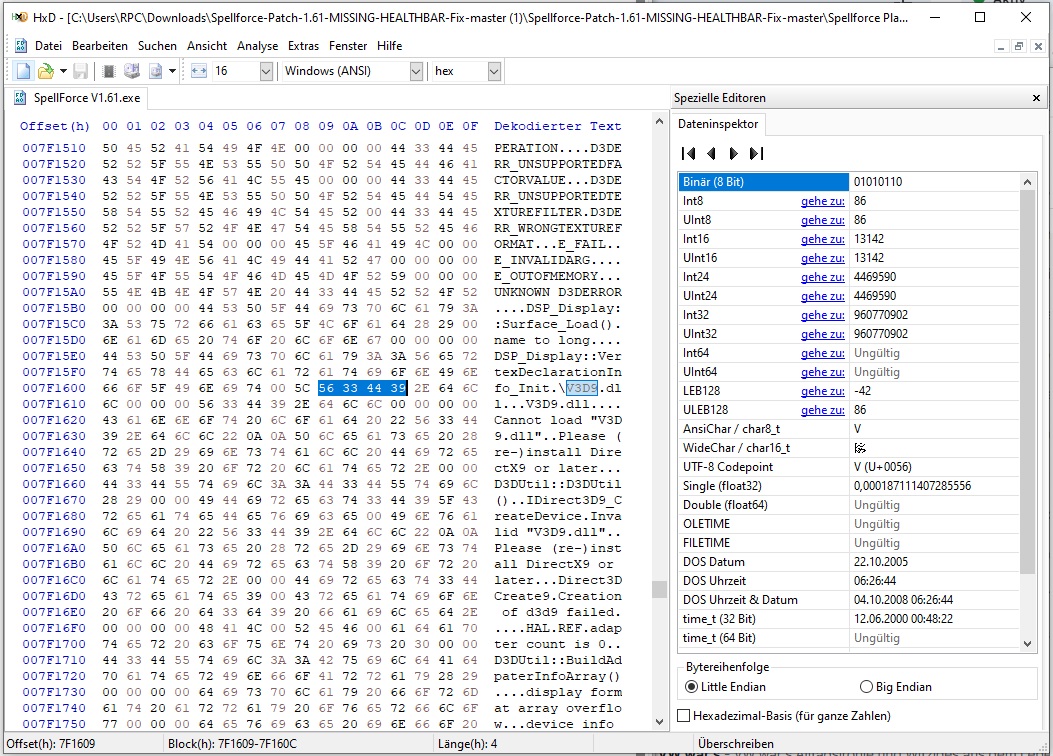This screenshot has width=1053, height=756.
Task: Click 'gehe zu:' link for LEB128
Action: (x=822, y=391)
